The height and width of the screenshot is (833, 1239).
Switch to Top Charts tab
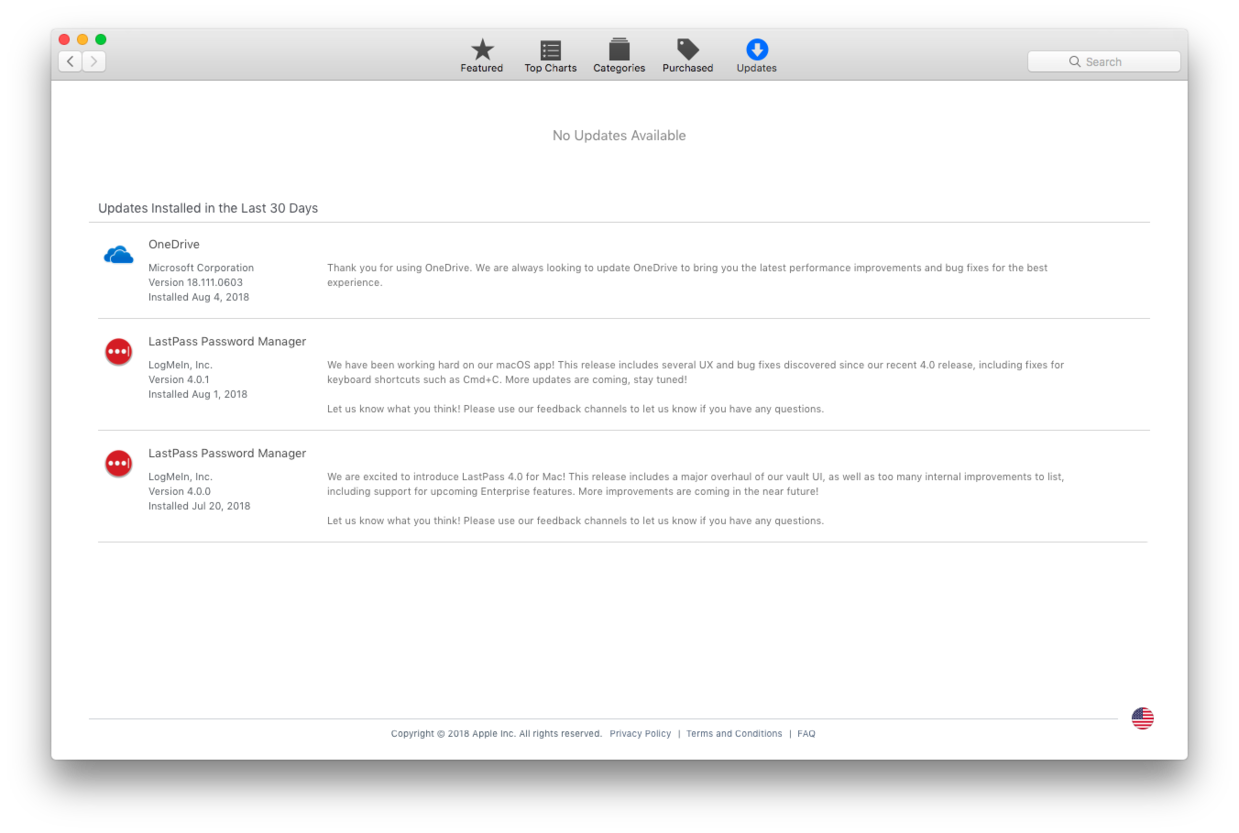click(x=550, y=56)
